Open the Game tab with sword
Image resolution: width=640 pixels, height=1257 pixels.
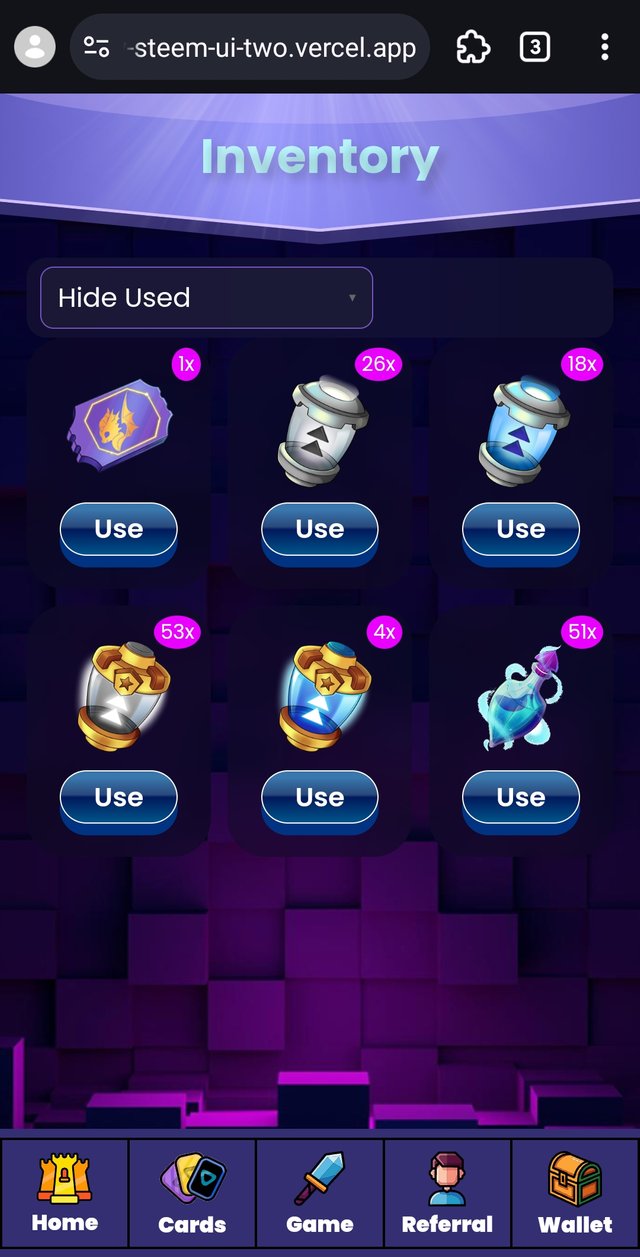click(x=320, y=1193)
